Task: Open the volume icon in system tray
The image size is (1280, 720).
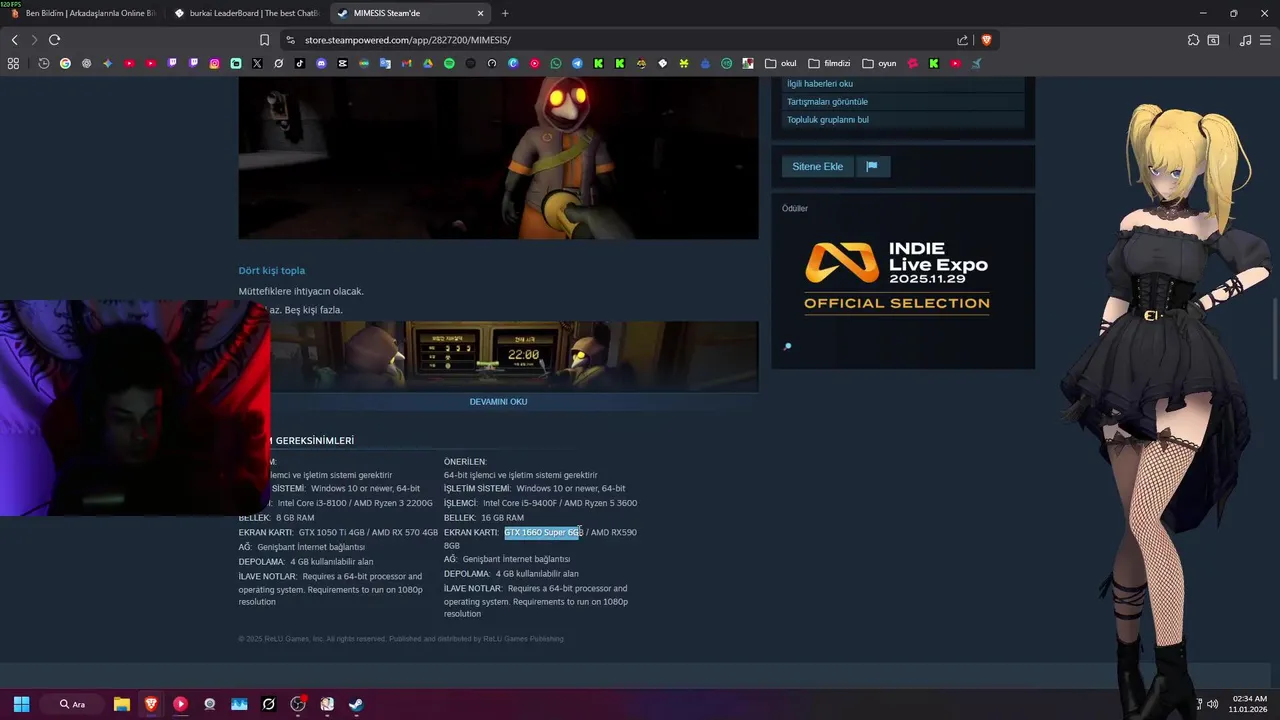Action: tap(1212, 704)
